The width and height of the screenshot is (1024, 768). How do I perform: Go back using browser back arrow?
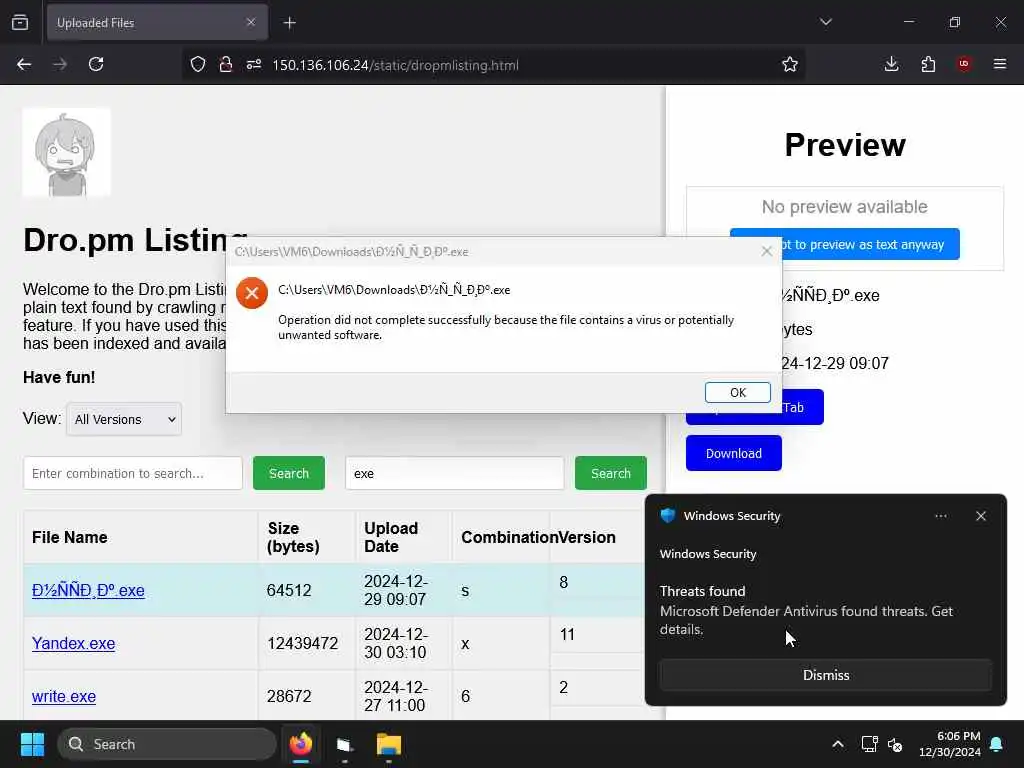24,64
